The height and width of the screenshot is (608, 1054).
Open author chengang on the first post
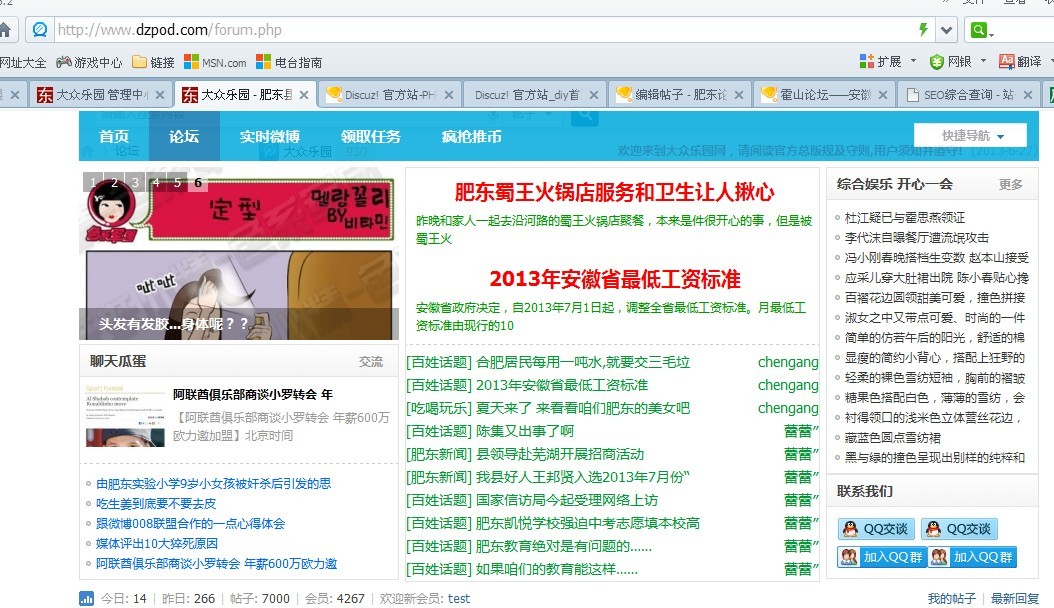point(788,362)
